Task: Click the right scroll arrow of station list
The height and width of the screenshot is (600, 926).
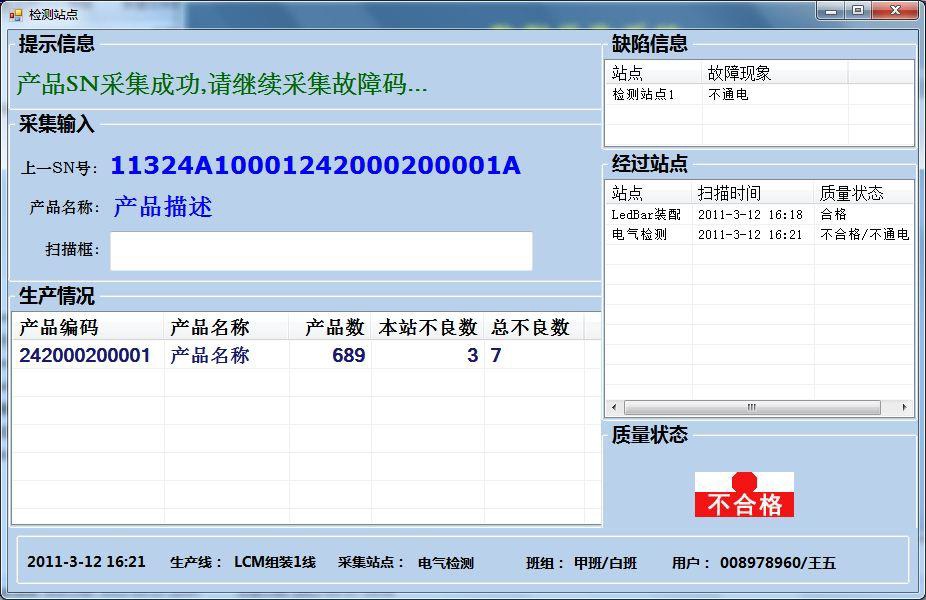Action: pos(905,407)
